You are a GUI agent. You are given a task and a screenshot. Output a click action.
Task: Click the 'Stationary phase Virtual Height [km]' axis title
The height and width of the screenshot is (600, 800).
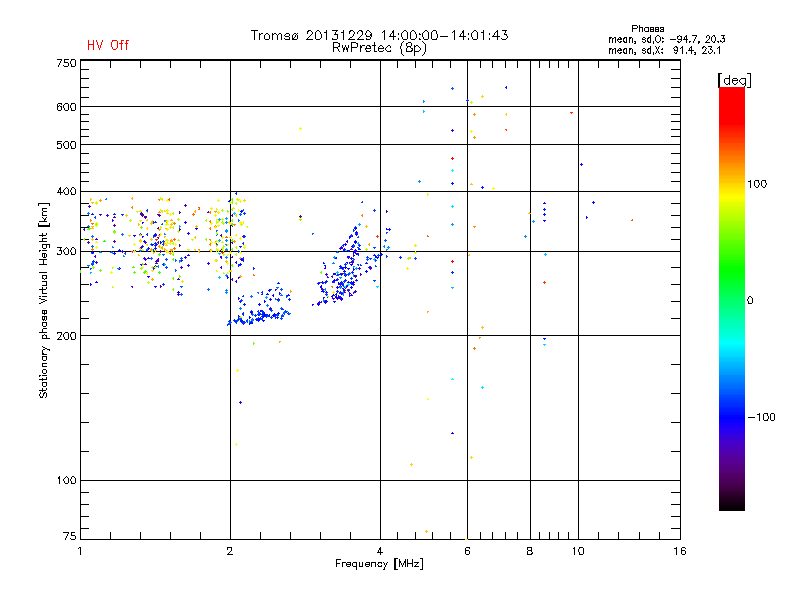pyautogui.click(x=44, y=301)
